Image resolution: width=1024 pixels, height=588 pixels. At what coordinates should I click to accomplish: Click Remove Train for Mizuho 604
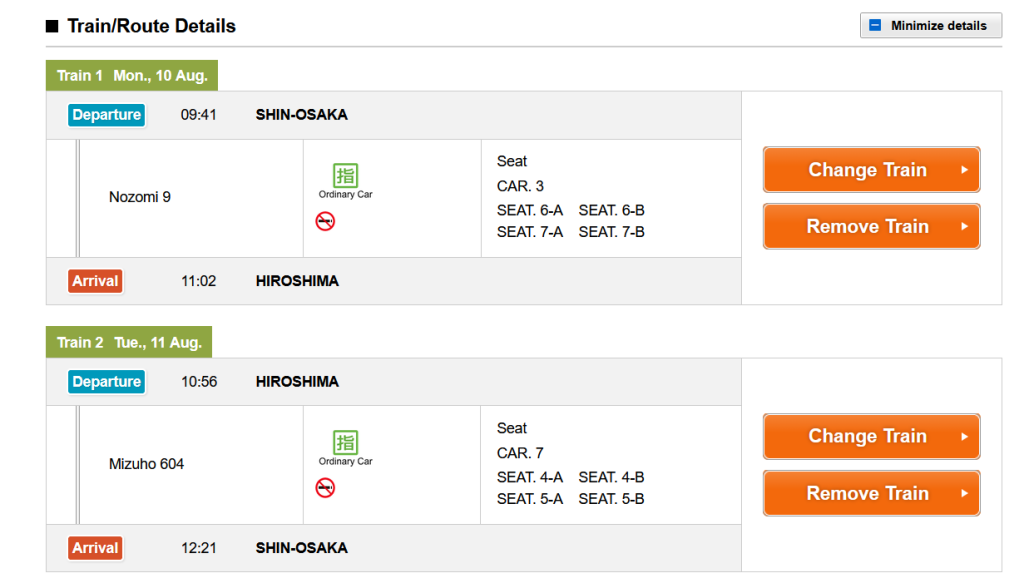point(871,493)
